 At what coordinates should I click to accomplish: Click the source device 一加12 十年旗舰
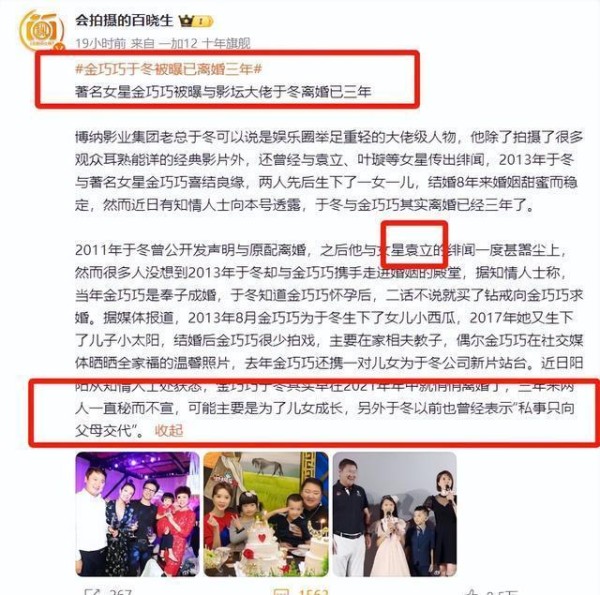pyautogui.click(x=205, y=44)
